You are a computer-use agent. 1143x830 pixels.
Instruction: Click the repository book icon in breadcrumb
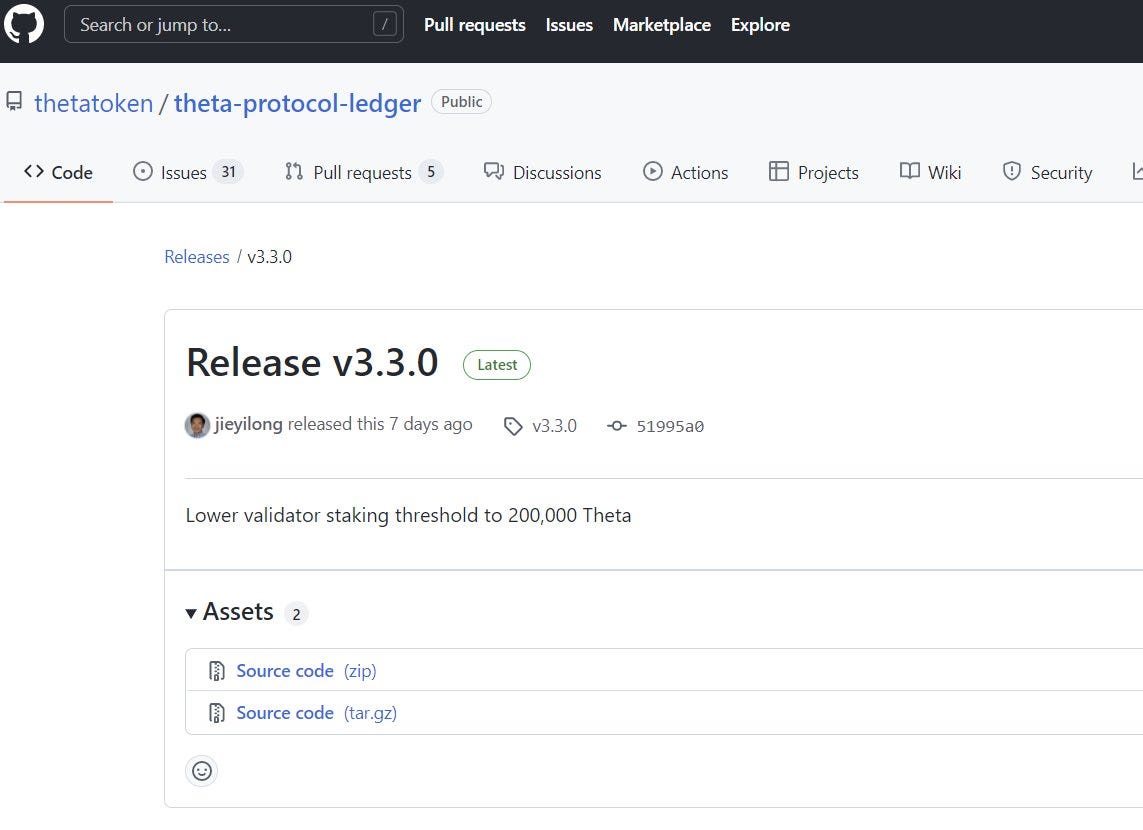click(13, 100)
